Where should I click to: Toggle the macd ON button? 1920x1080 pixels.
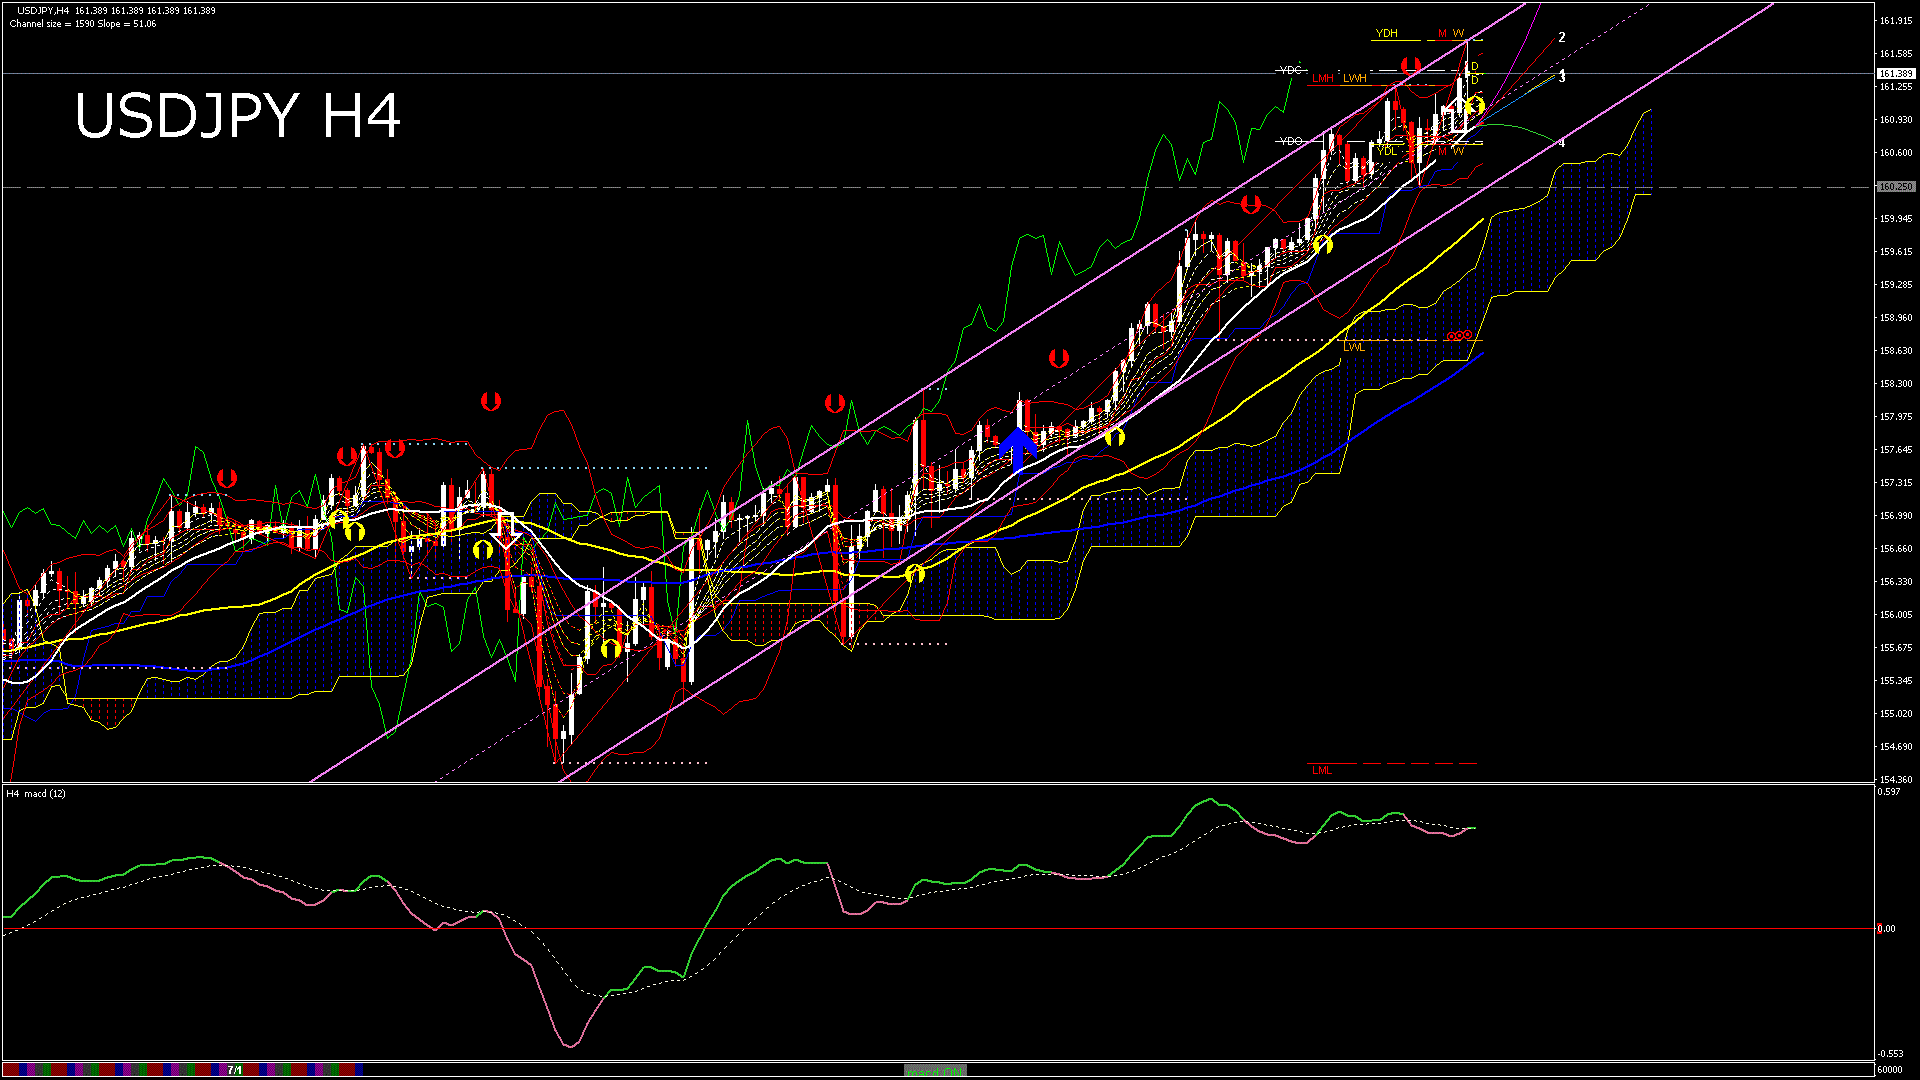935,1070
